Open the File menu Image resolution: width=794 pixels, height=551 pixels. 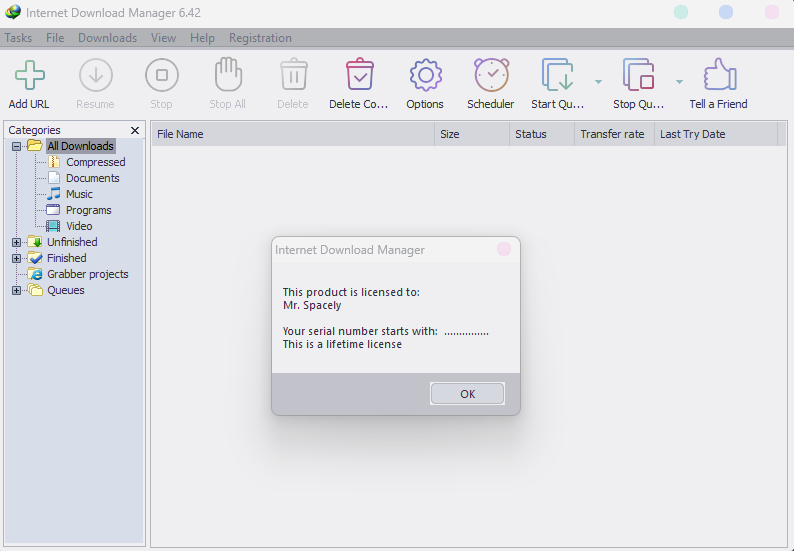click(x=55, y=38)
